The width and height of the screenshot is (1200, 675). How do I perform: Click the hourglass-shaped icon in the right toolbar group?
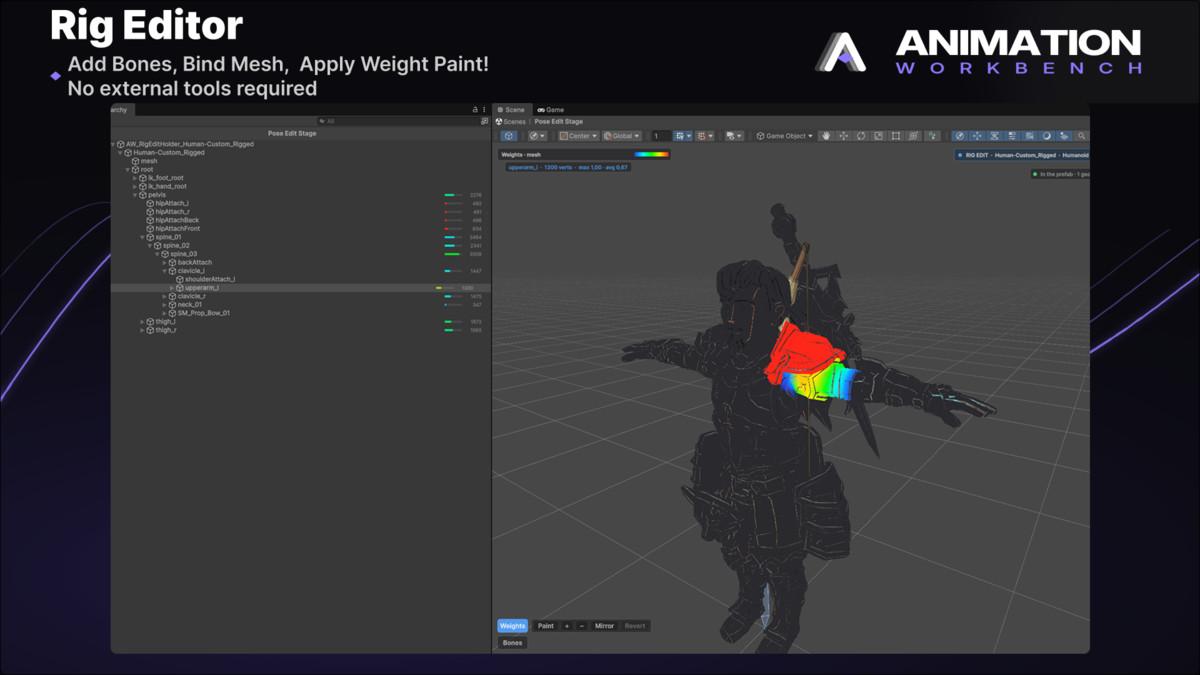point(995,136)
